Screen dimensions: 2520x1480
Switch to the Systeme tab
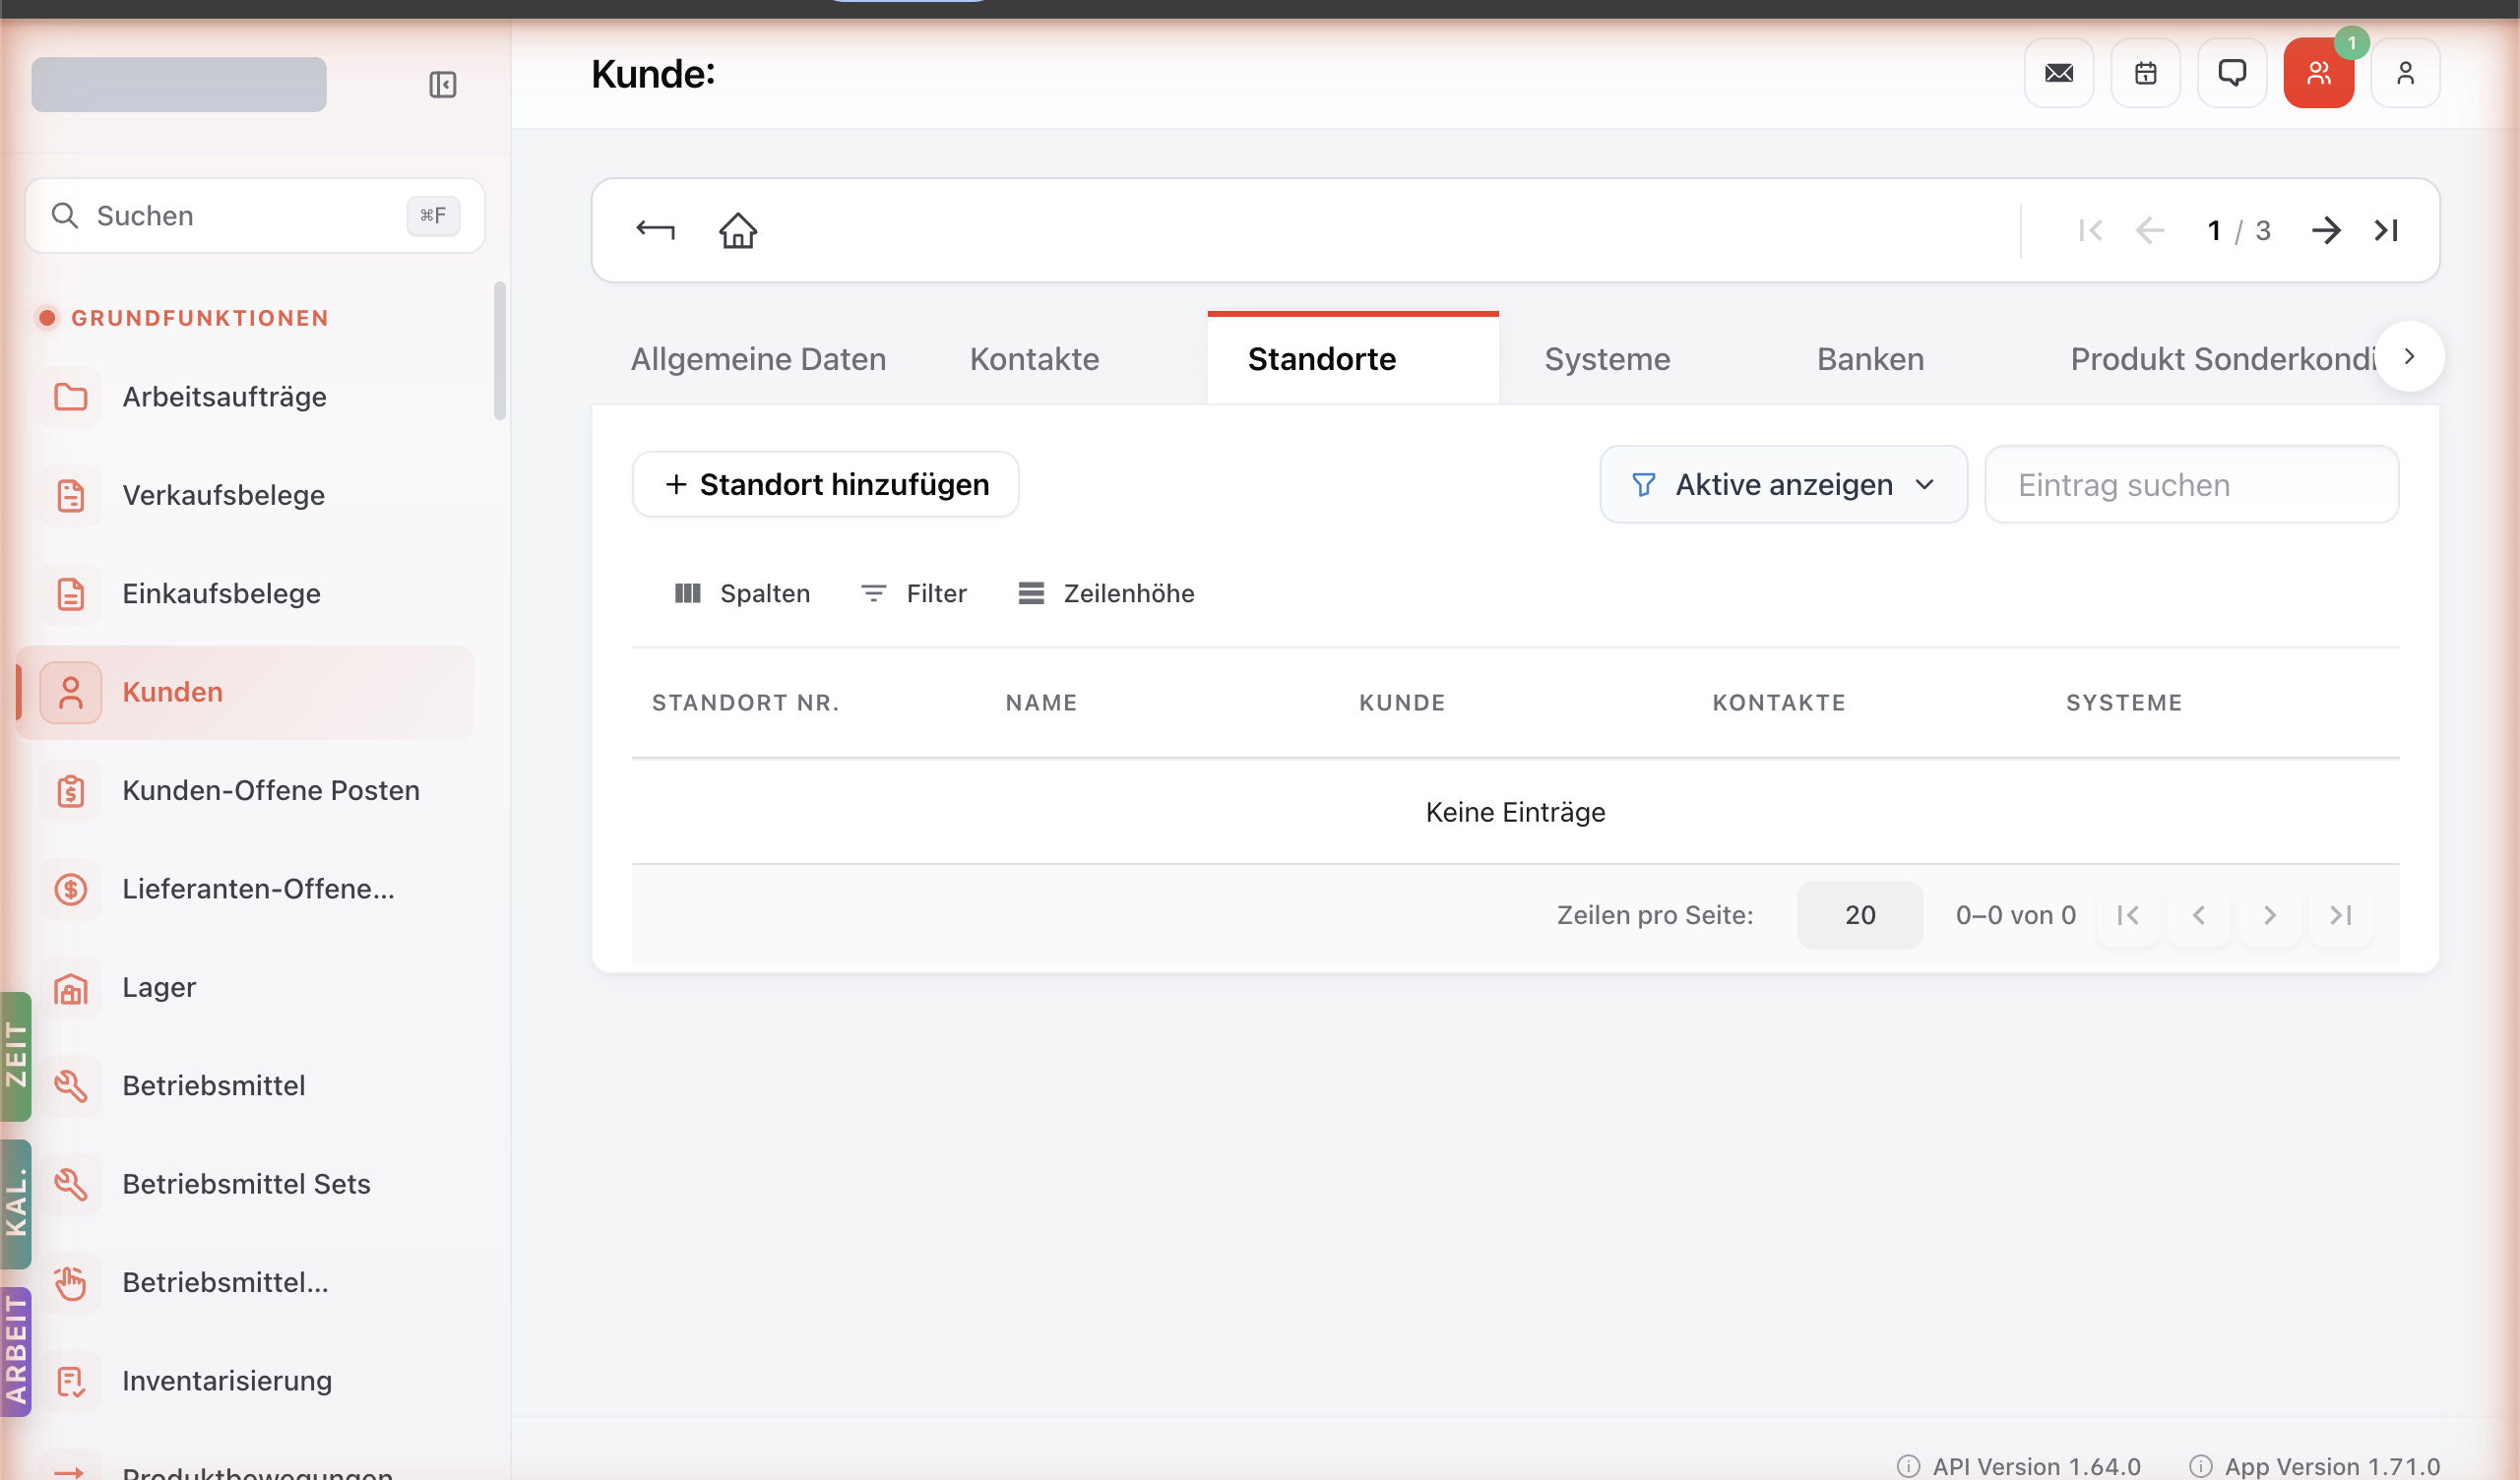point(1607,359)
